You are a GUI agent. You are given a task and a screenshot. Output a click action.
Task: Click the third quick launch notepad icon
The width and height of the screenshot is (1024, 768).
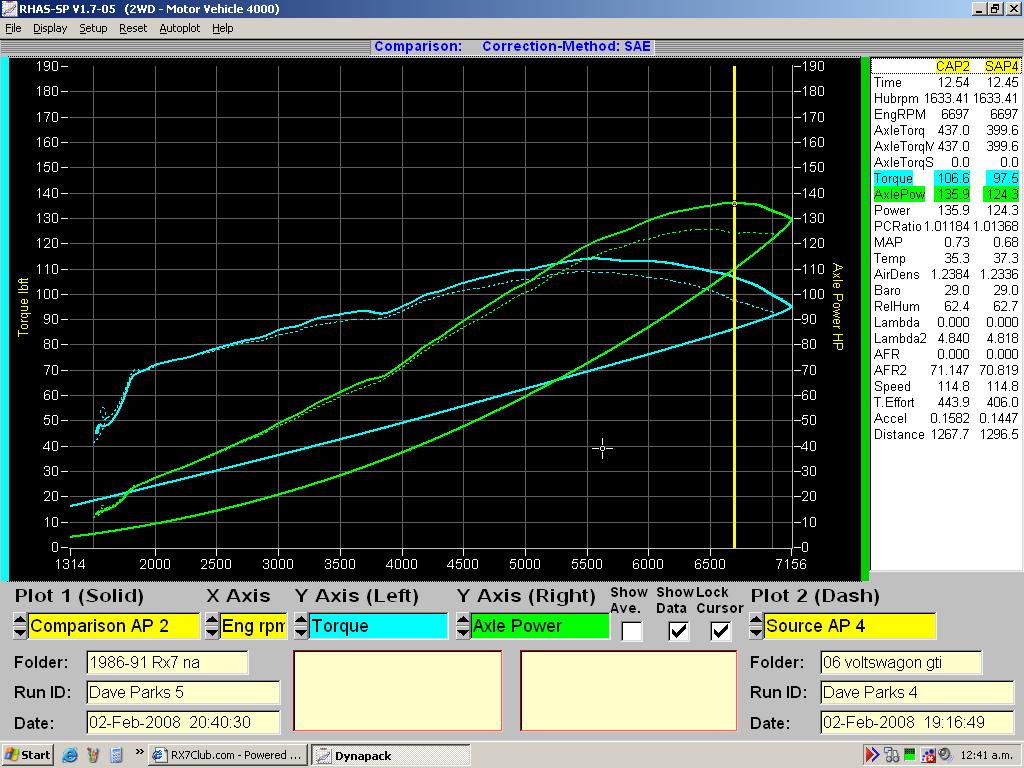pyautogui.click(x=116, y=756)
